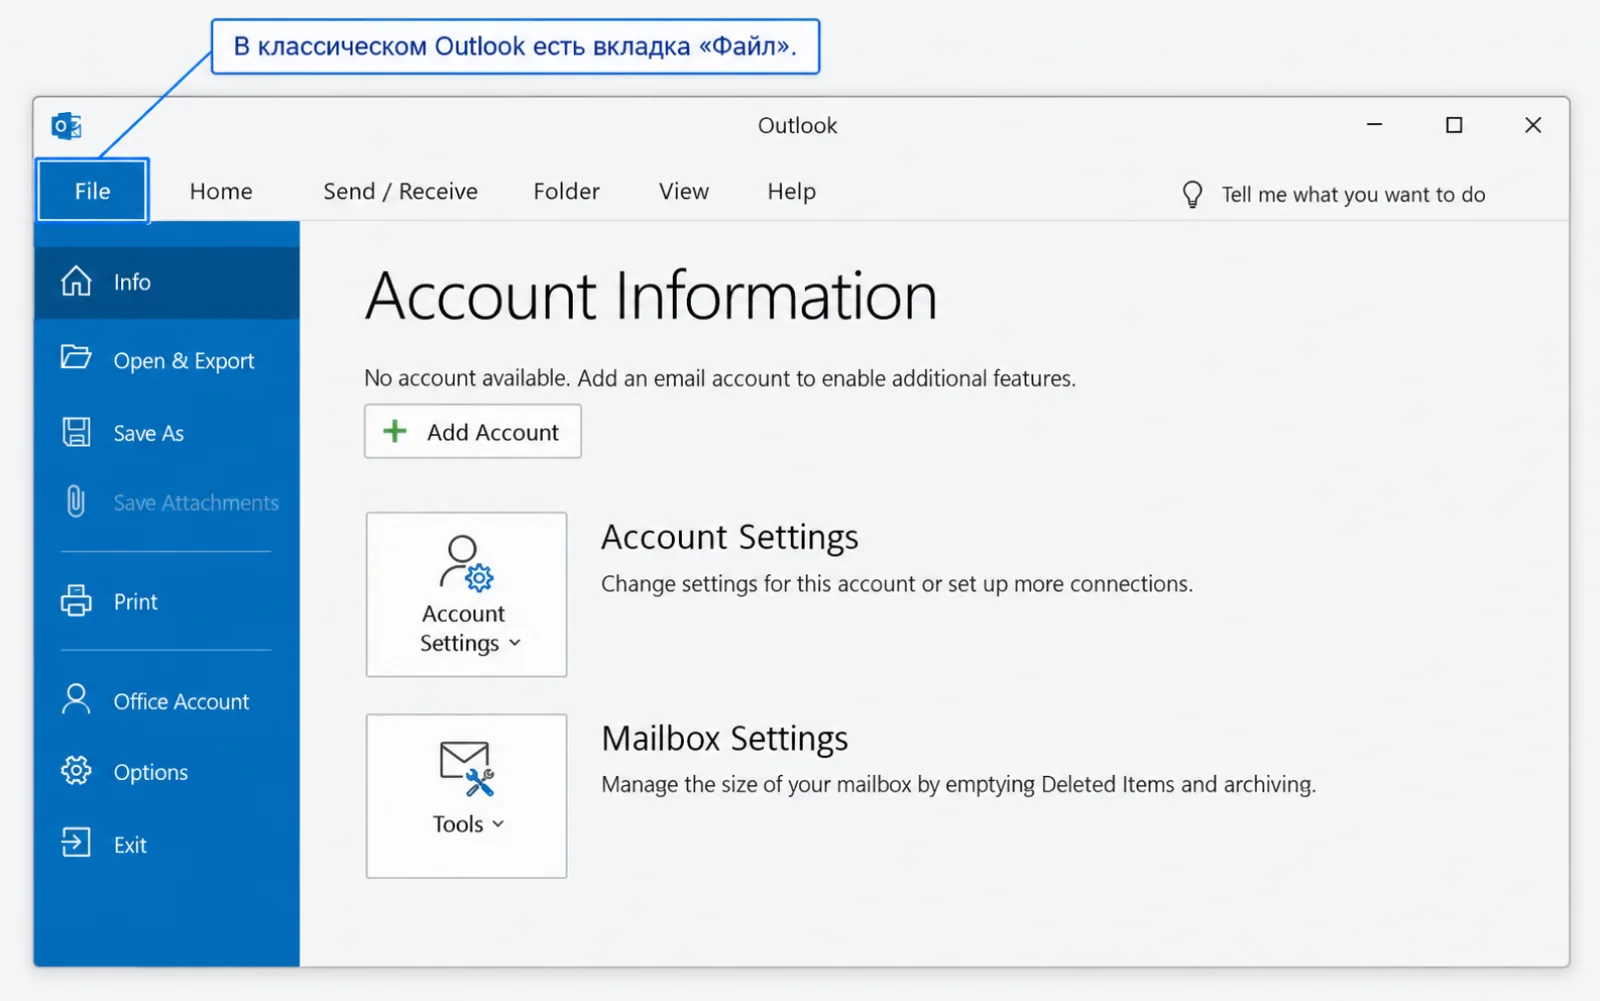This screenshot has height=1001, width=1600.
Task: Click the paperclip icon for Save Attachments
Action: pyautogui.click(x=76, y=501)
